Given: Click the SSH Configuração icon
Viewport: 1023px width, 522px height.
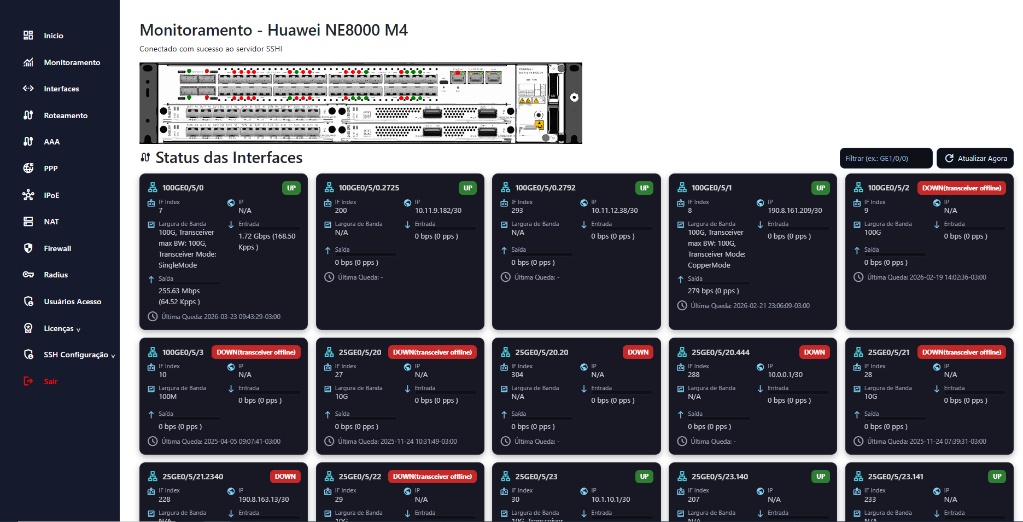Looking at the screenshot, I should click(28, 354).
